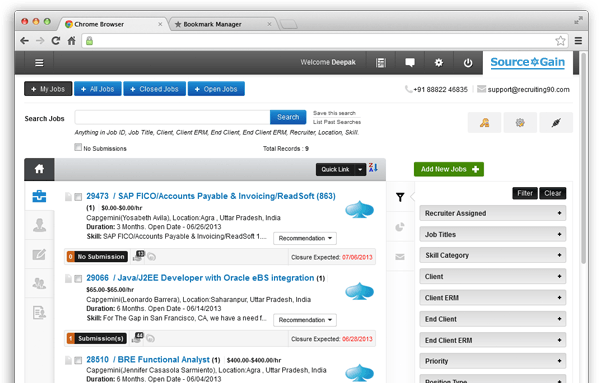Click the comments icon under job 29473
599x383 pixels.
[151, 257]
